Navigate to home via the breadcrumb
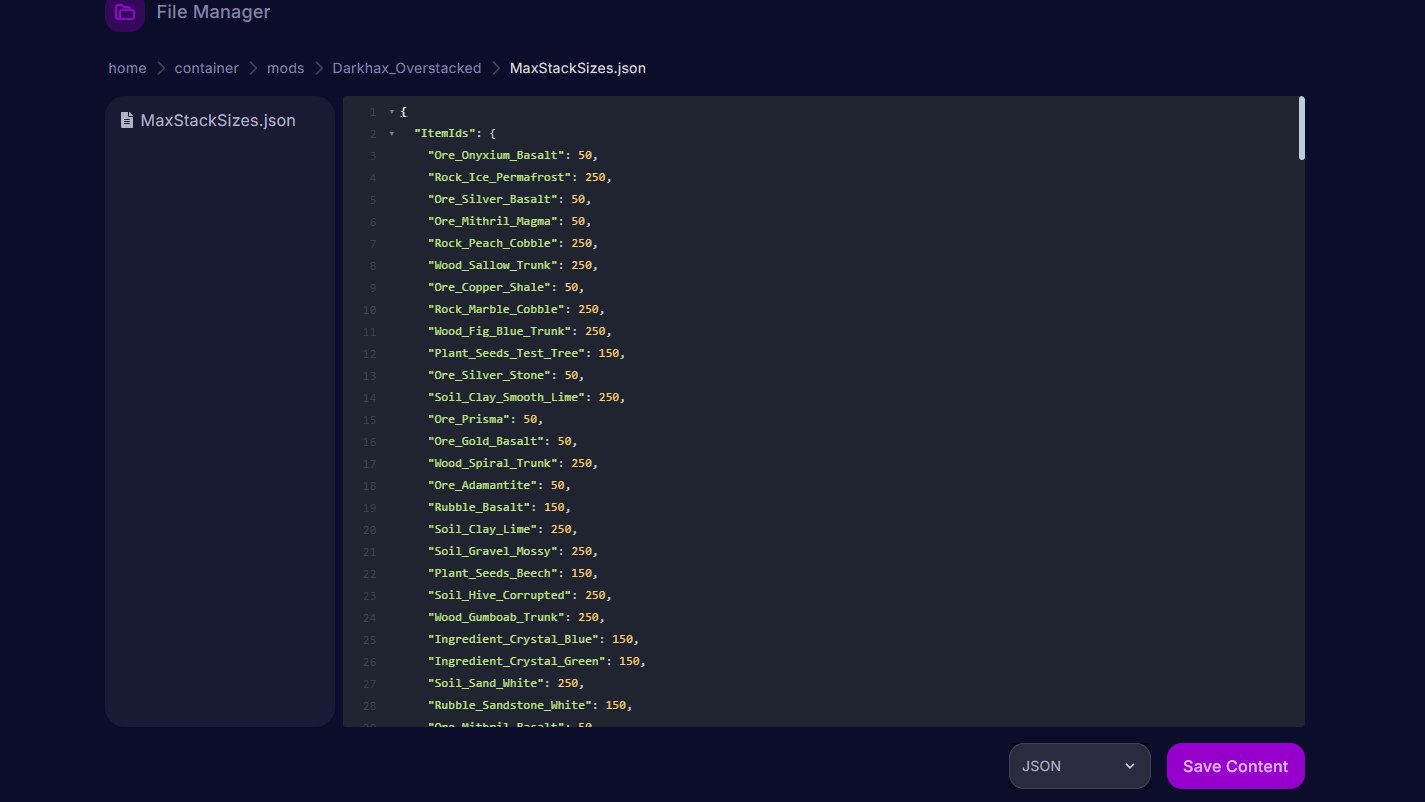Screen dimensions: 1425x802 coord(127,68)
